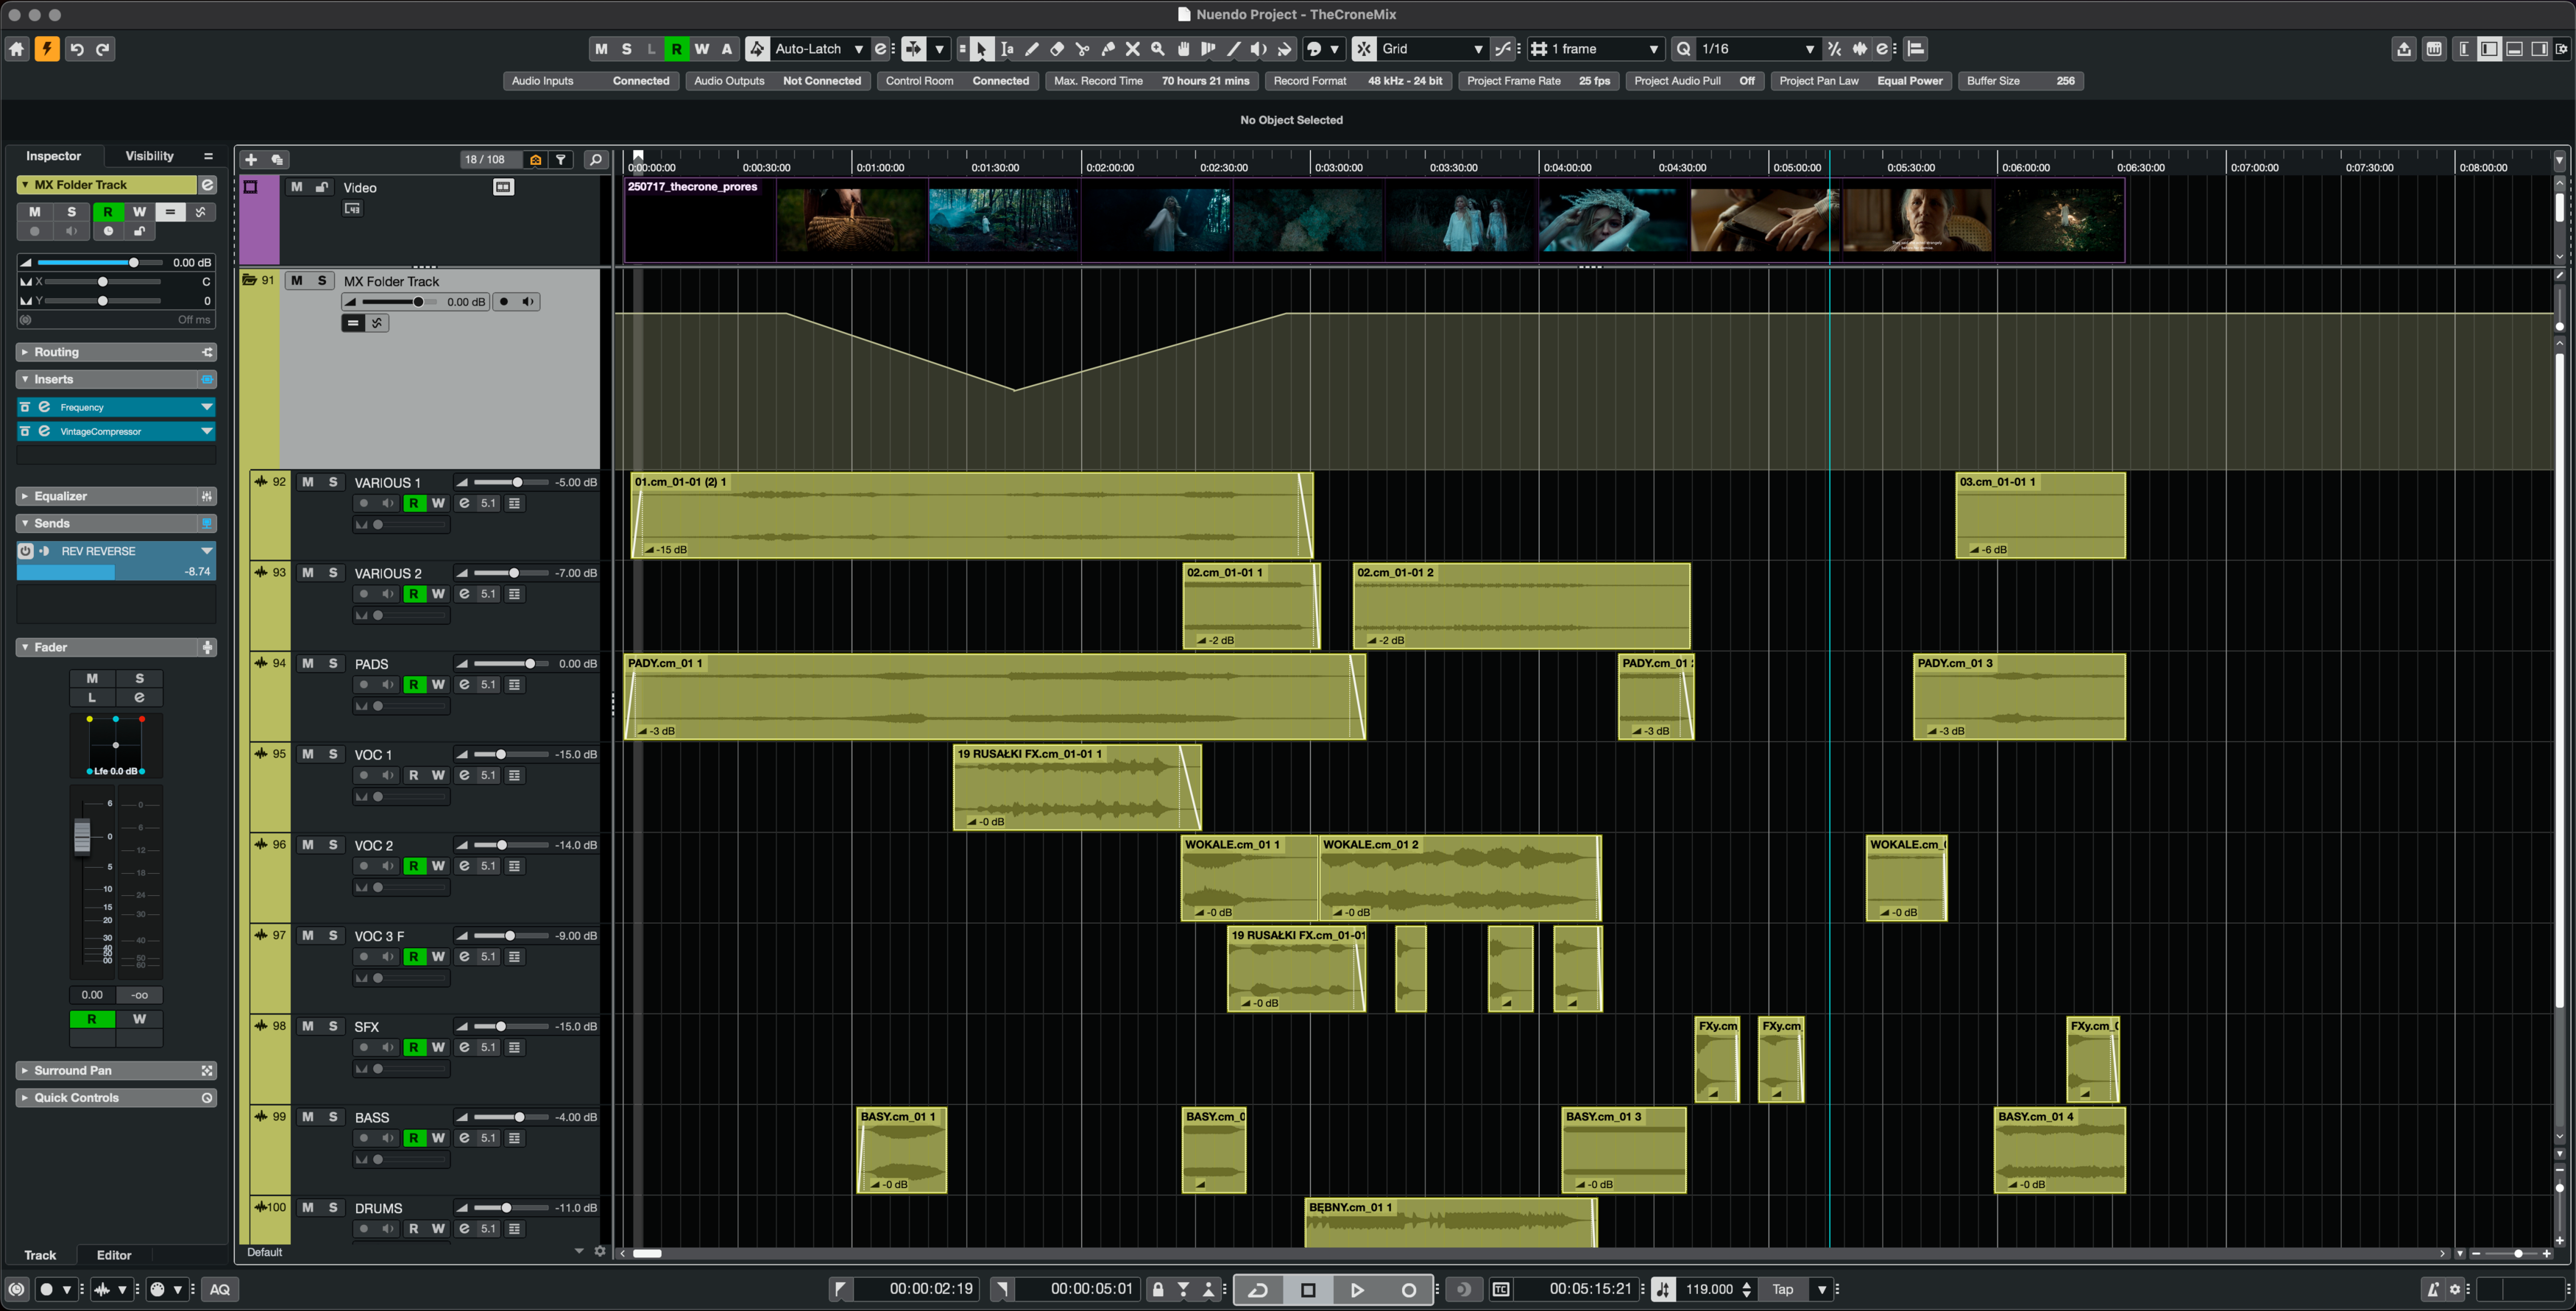Select the Erase tool in toolbar
This screenshot has height=1311, width=2576.
(1057, 49)
